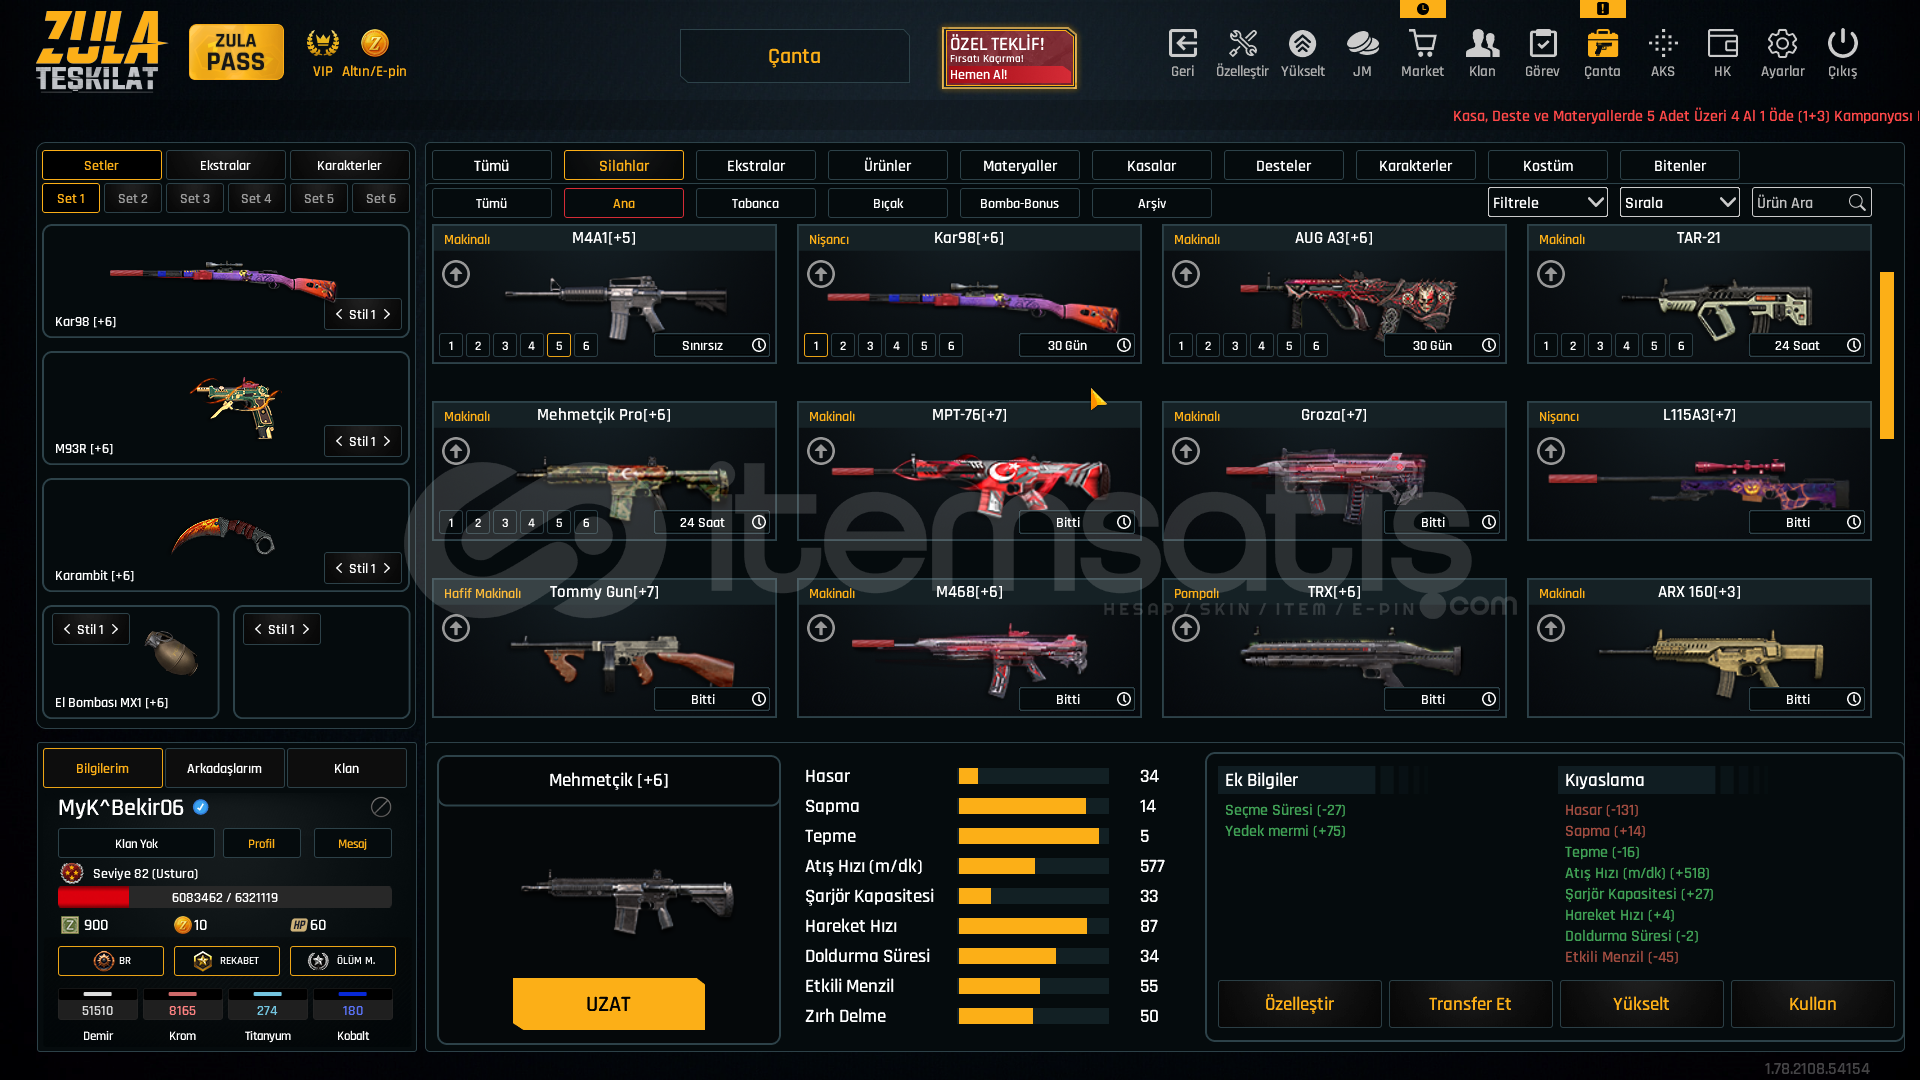Open the Görev tasks icon
1920x1080 pixels.
point(1542,44)
